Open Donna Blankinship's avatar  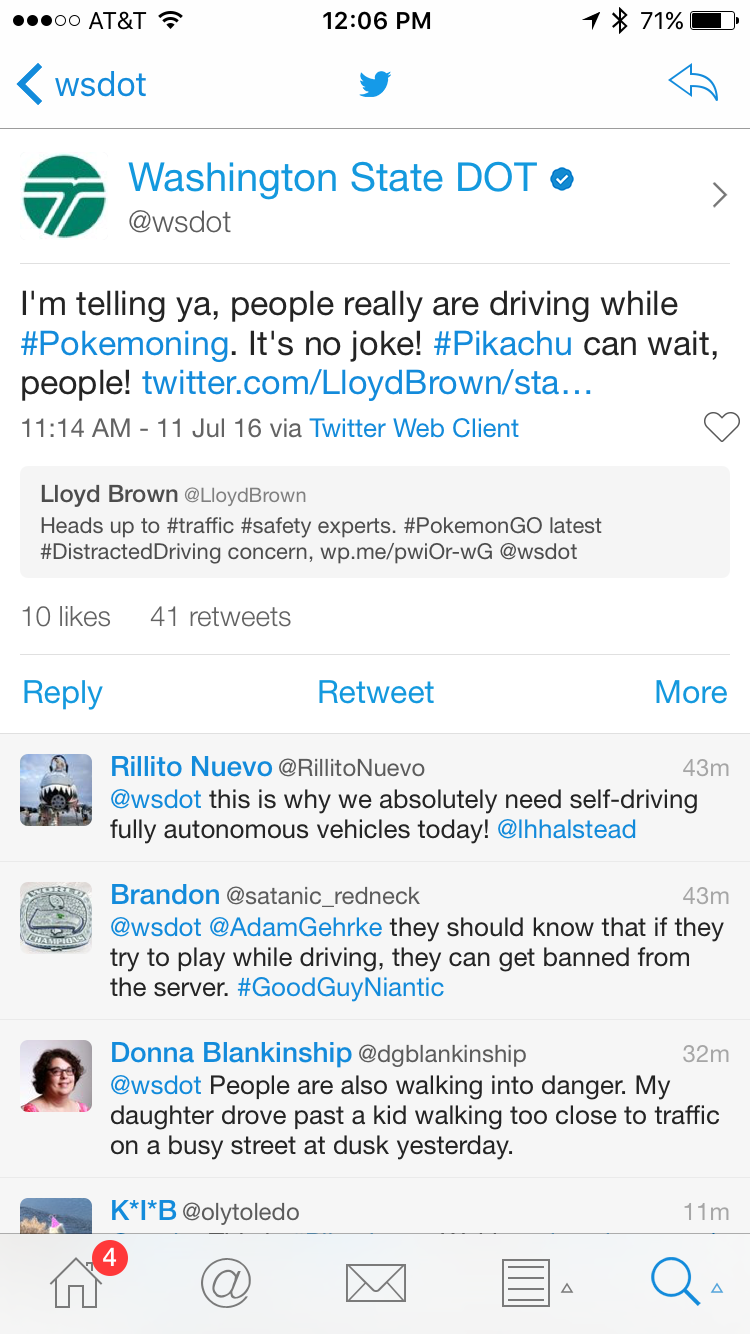pyautogui.click(x=56, y=1076)
